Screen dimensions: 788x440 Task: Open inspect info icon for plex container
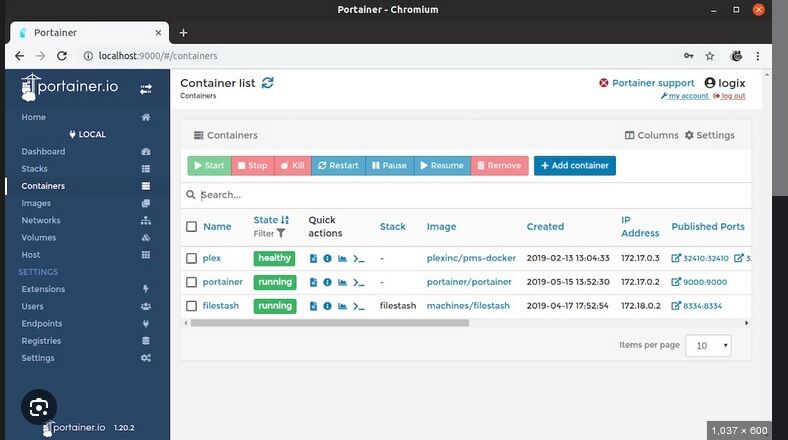327,258
